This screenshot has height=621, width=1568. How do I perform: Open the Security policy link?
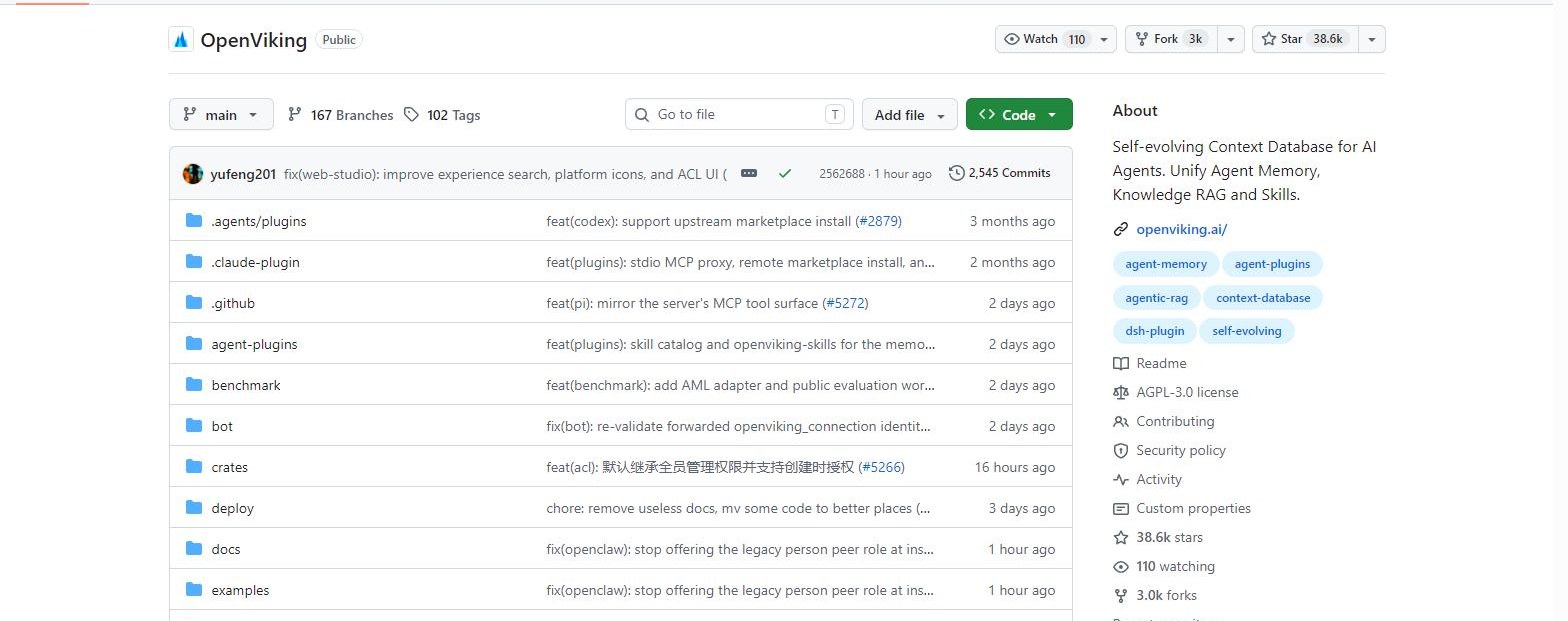pos(1169,450)
